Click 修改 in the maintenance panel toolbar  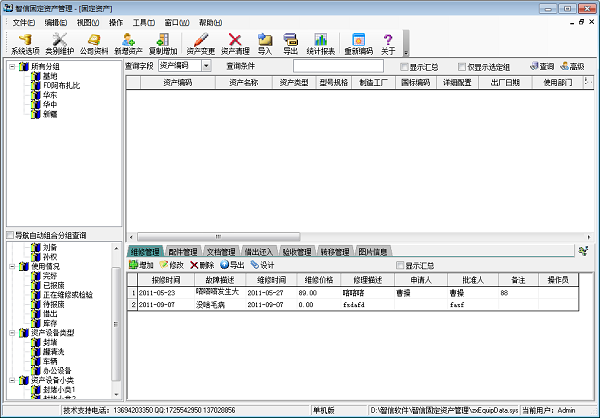(x=172, y=265)
